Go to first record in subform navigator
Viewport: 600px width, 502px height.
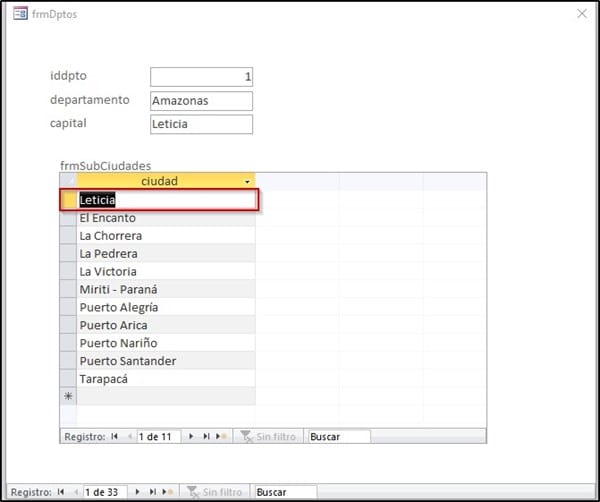click(x=114, y=437)
